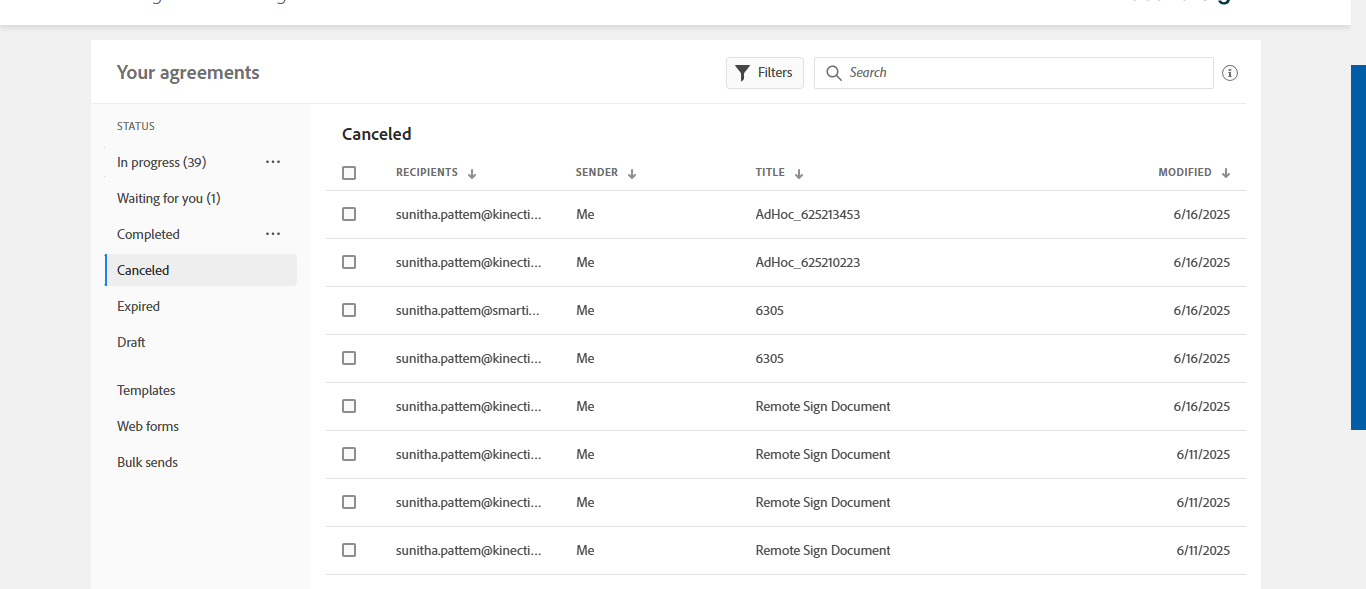Open the In progress more options ellipsis

(273, 162)
